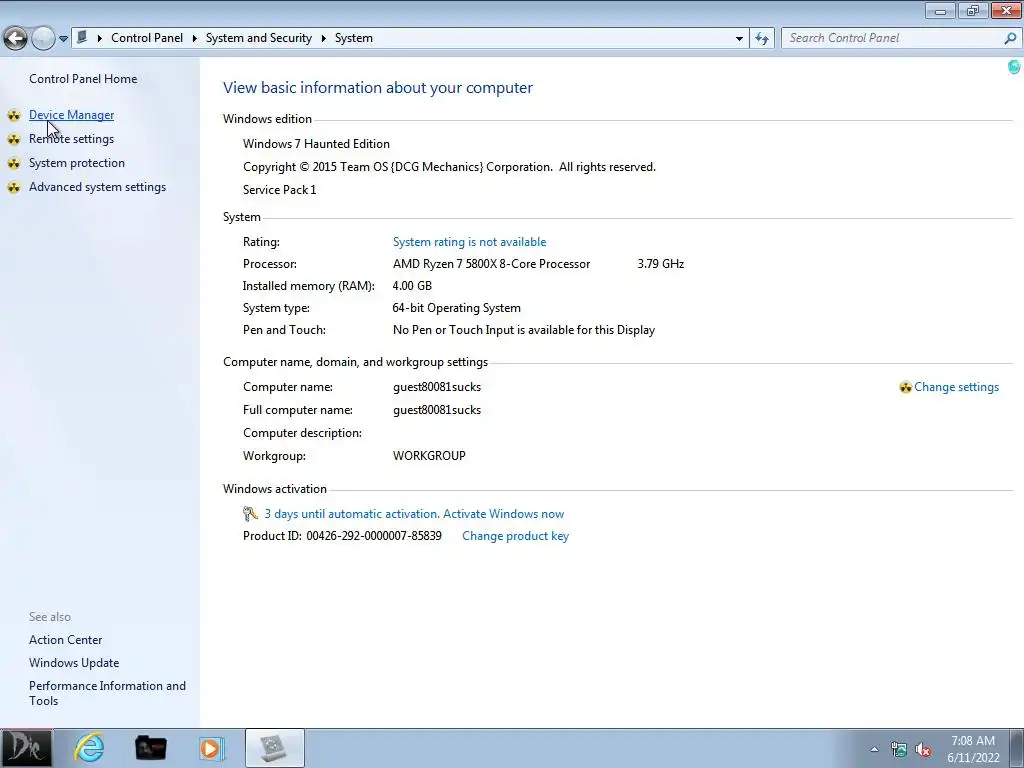This screenshot has height=768, width=1024.
Task: Select the processor name text
Action: (x=491, y=264)
